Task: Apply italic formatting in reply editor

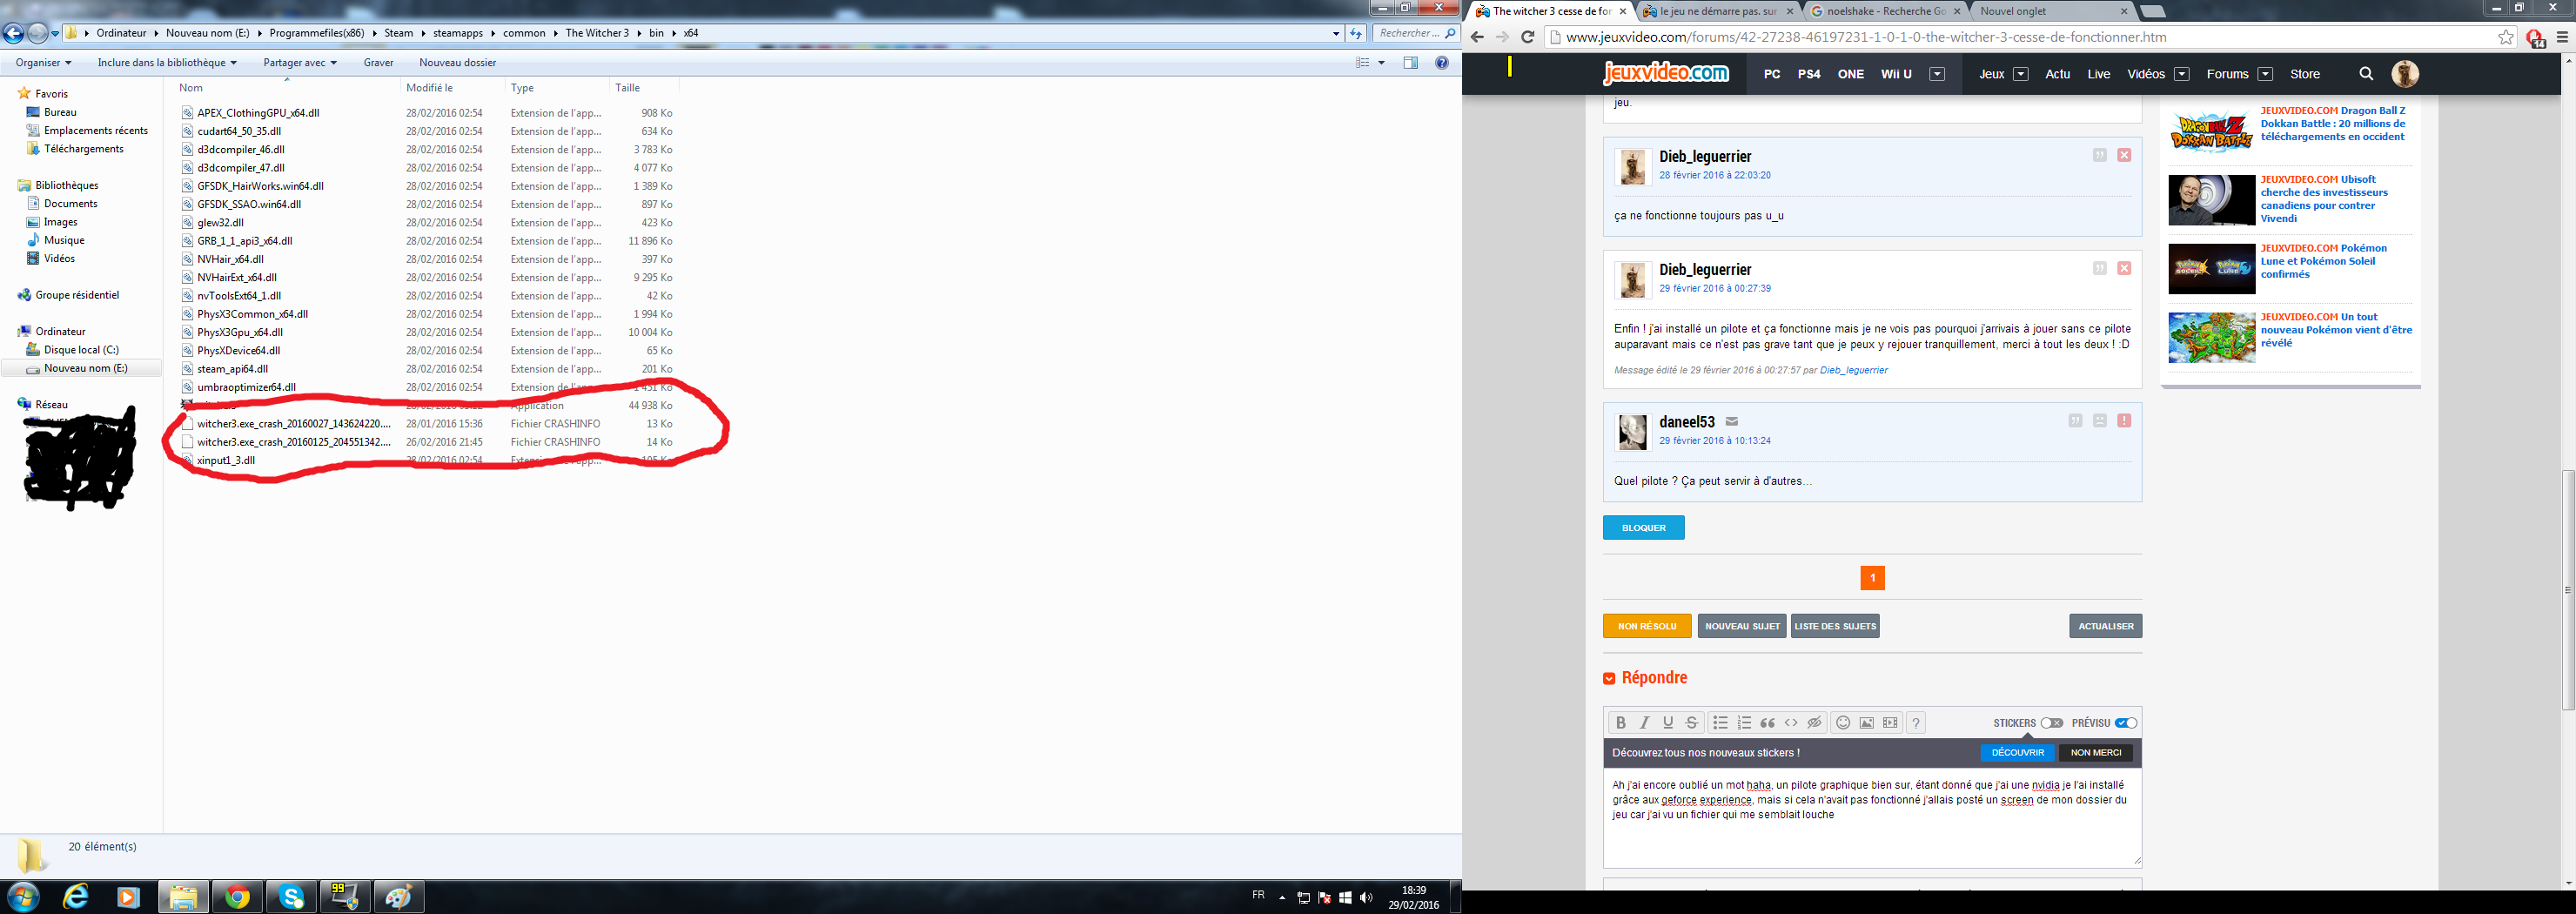Action: (x=1644, y=723)
